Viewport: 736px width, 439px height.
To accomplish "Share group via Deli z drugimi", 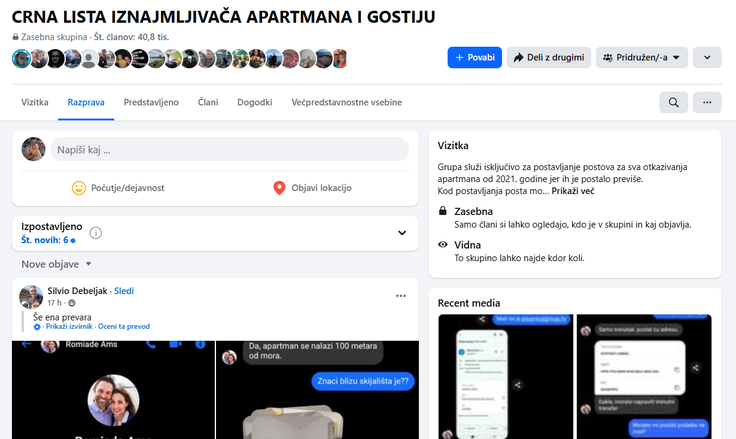I will tap(549, 57).
